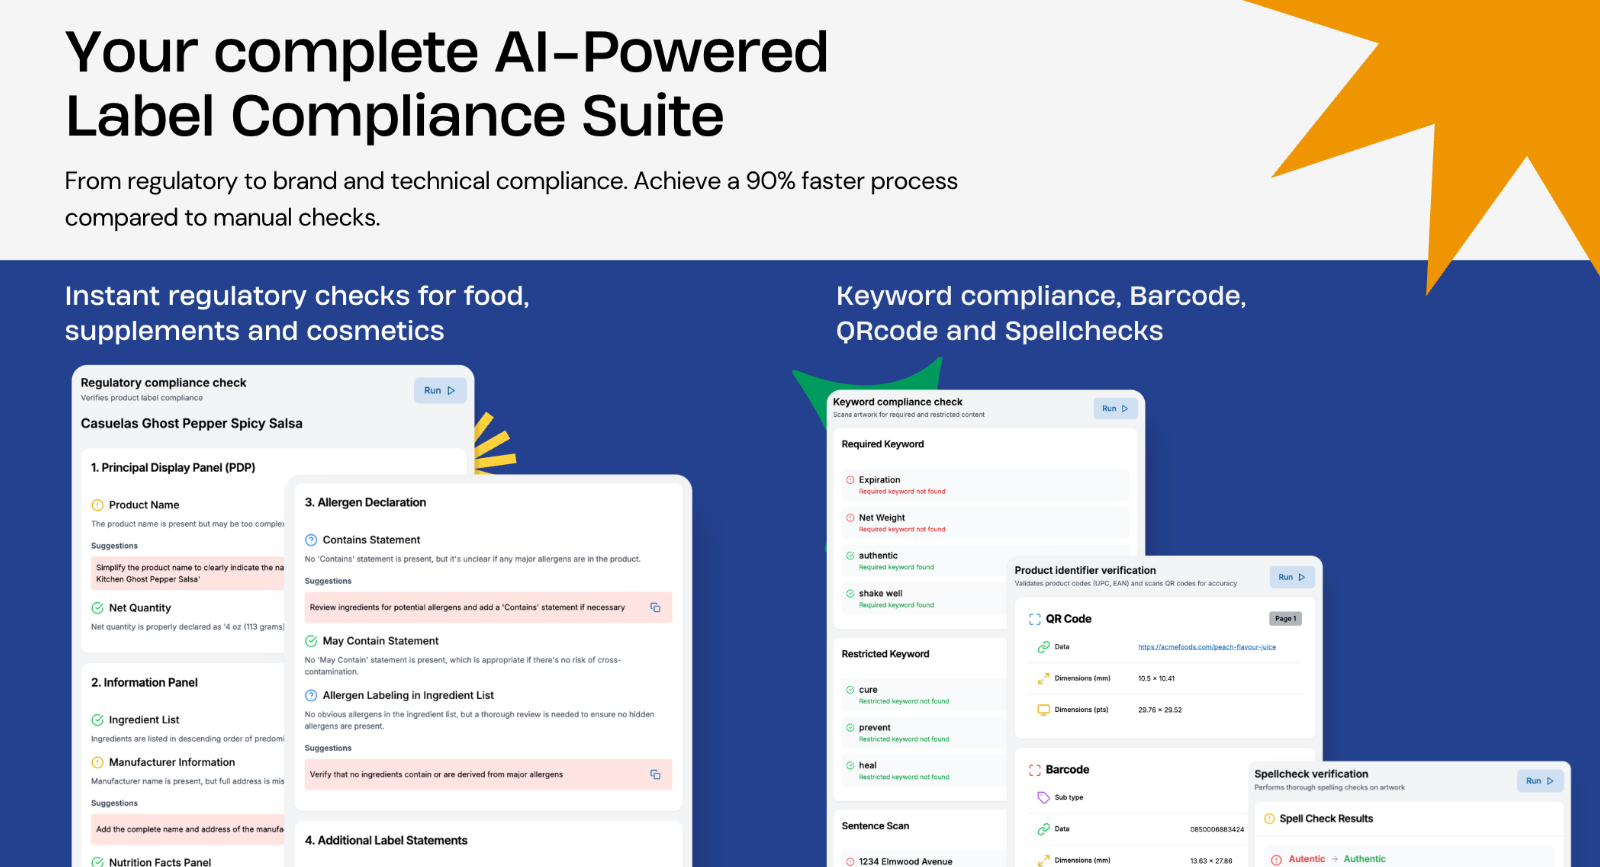The width and height of the screenshot is (1600, 867).
Task: Select the '1. Principal Display Panel (PDP)' heading
Action: click(173, 468)
